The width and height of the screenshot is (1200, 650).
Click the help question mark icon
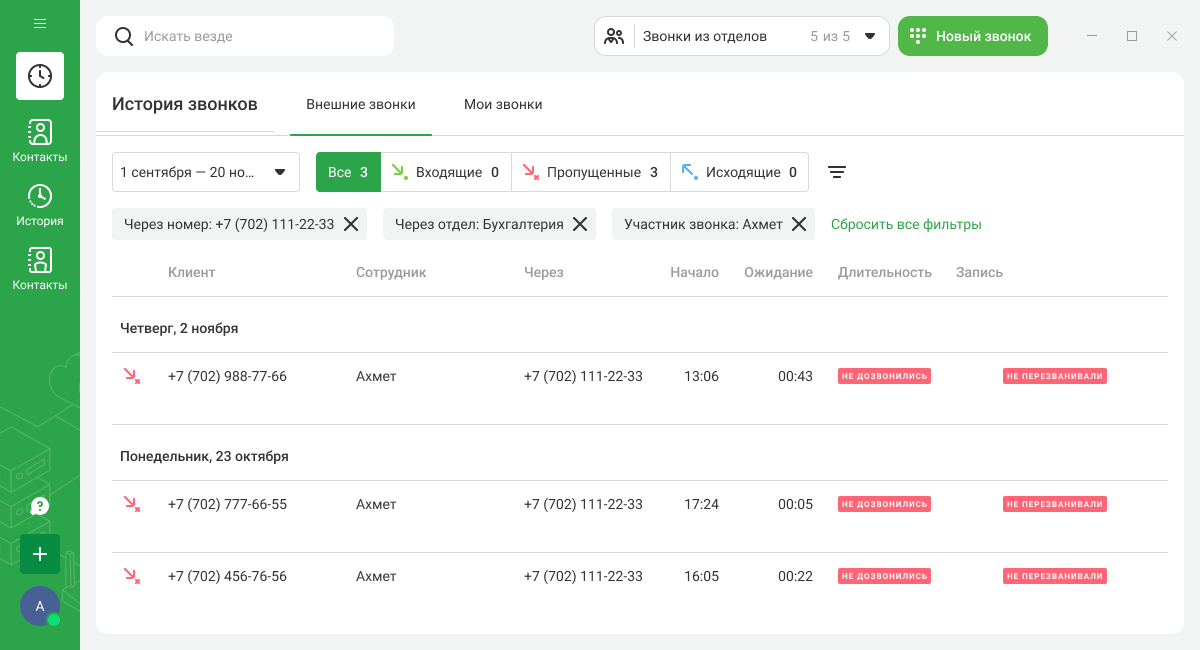point(40,506)
